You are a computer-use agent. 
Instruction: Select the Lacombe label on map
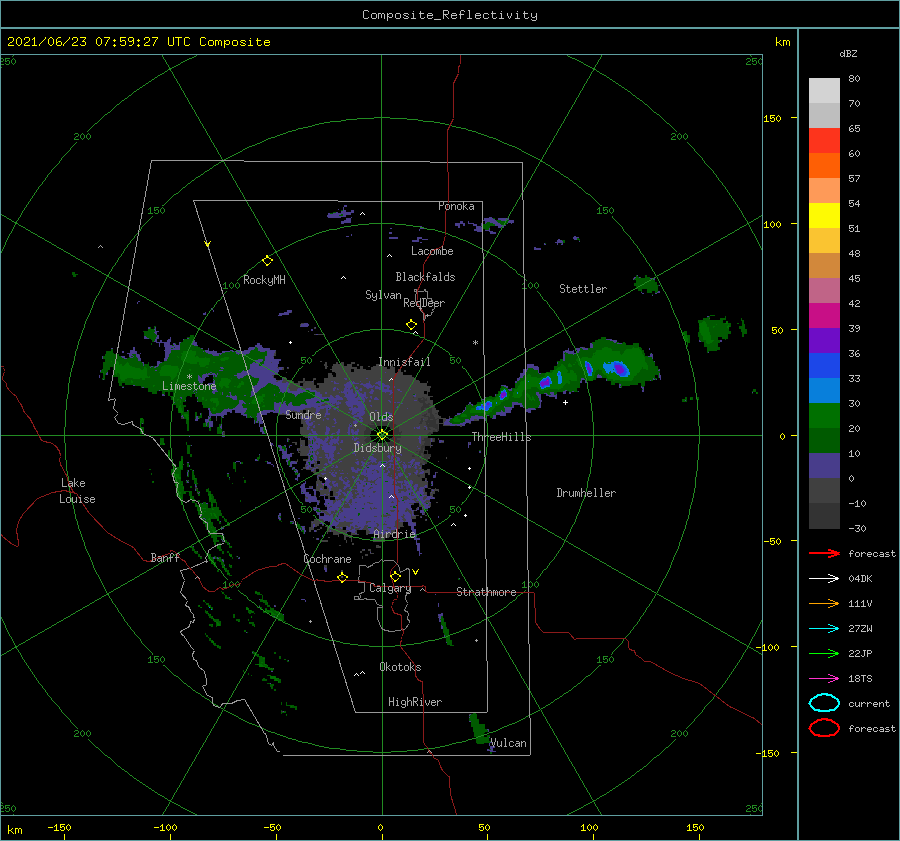tap(432, 251)
